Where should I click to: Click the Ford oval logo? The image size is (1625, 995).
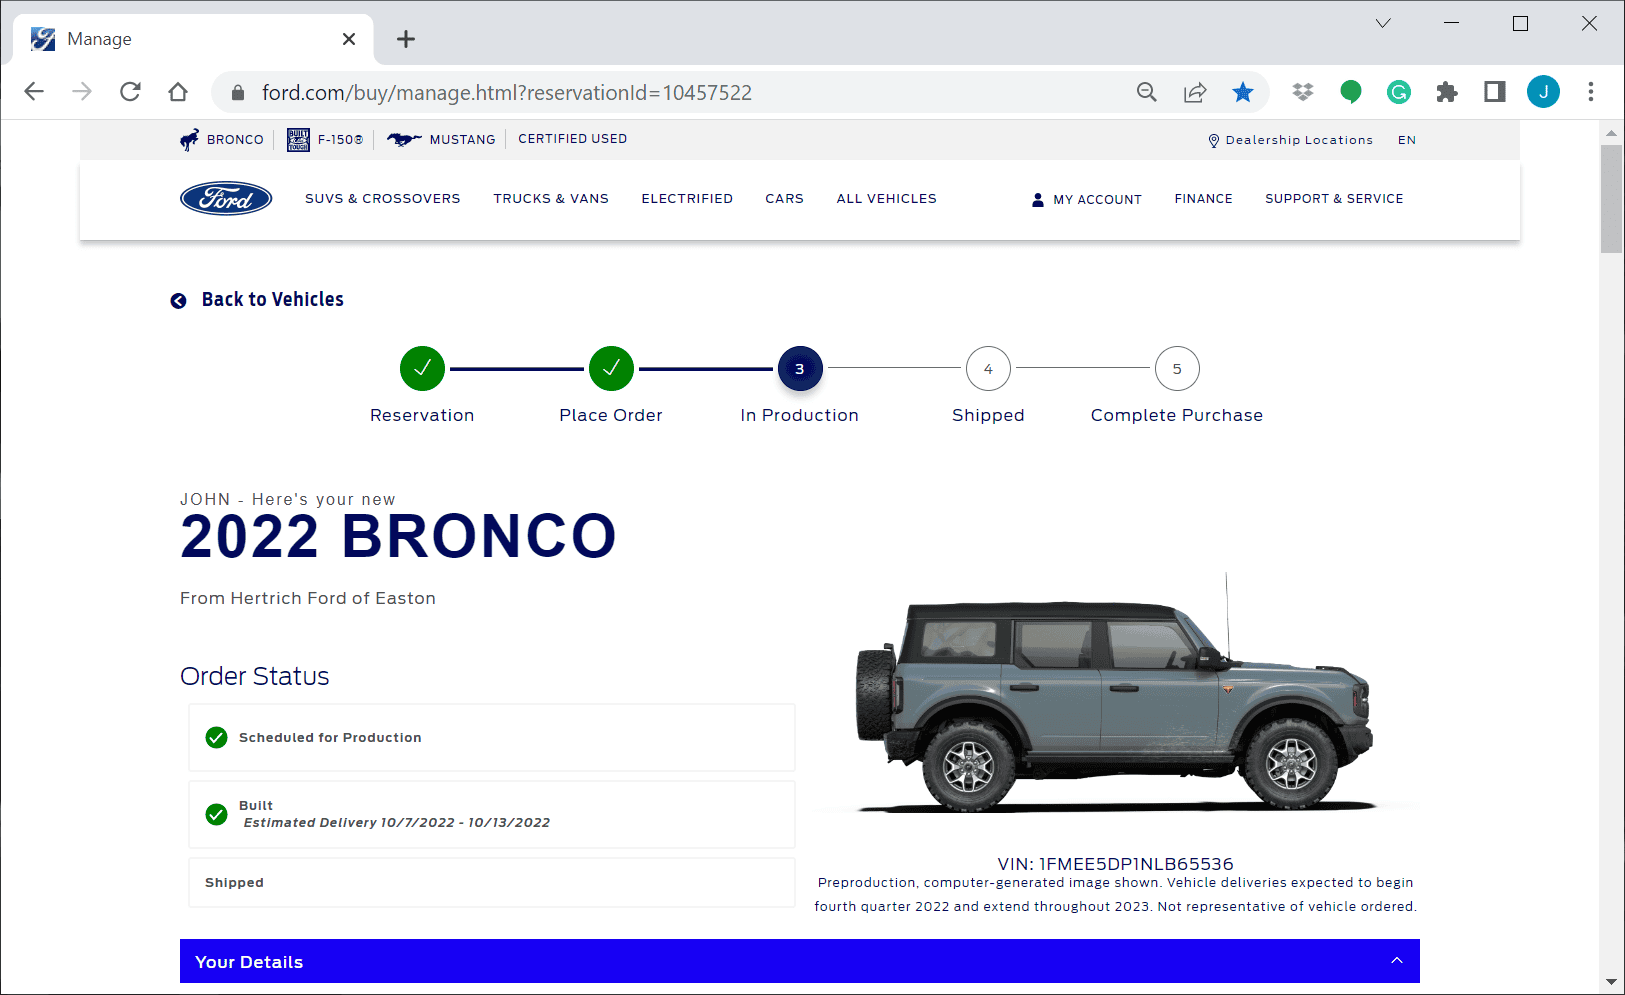tap(226, 199)
